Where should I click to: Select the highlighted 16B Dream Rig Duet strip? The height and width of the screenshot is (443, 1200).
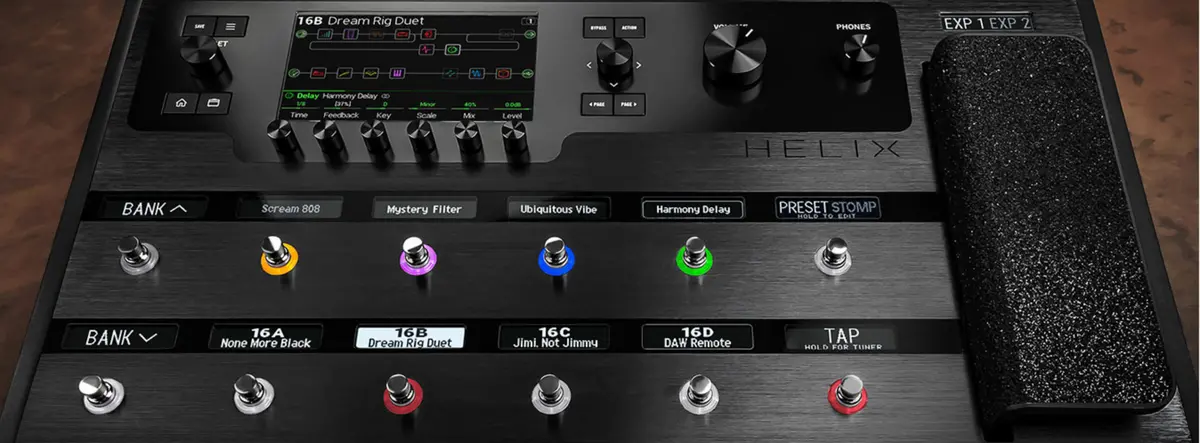point(410,337)
